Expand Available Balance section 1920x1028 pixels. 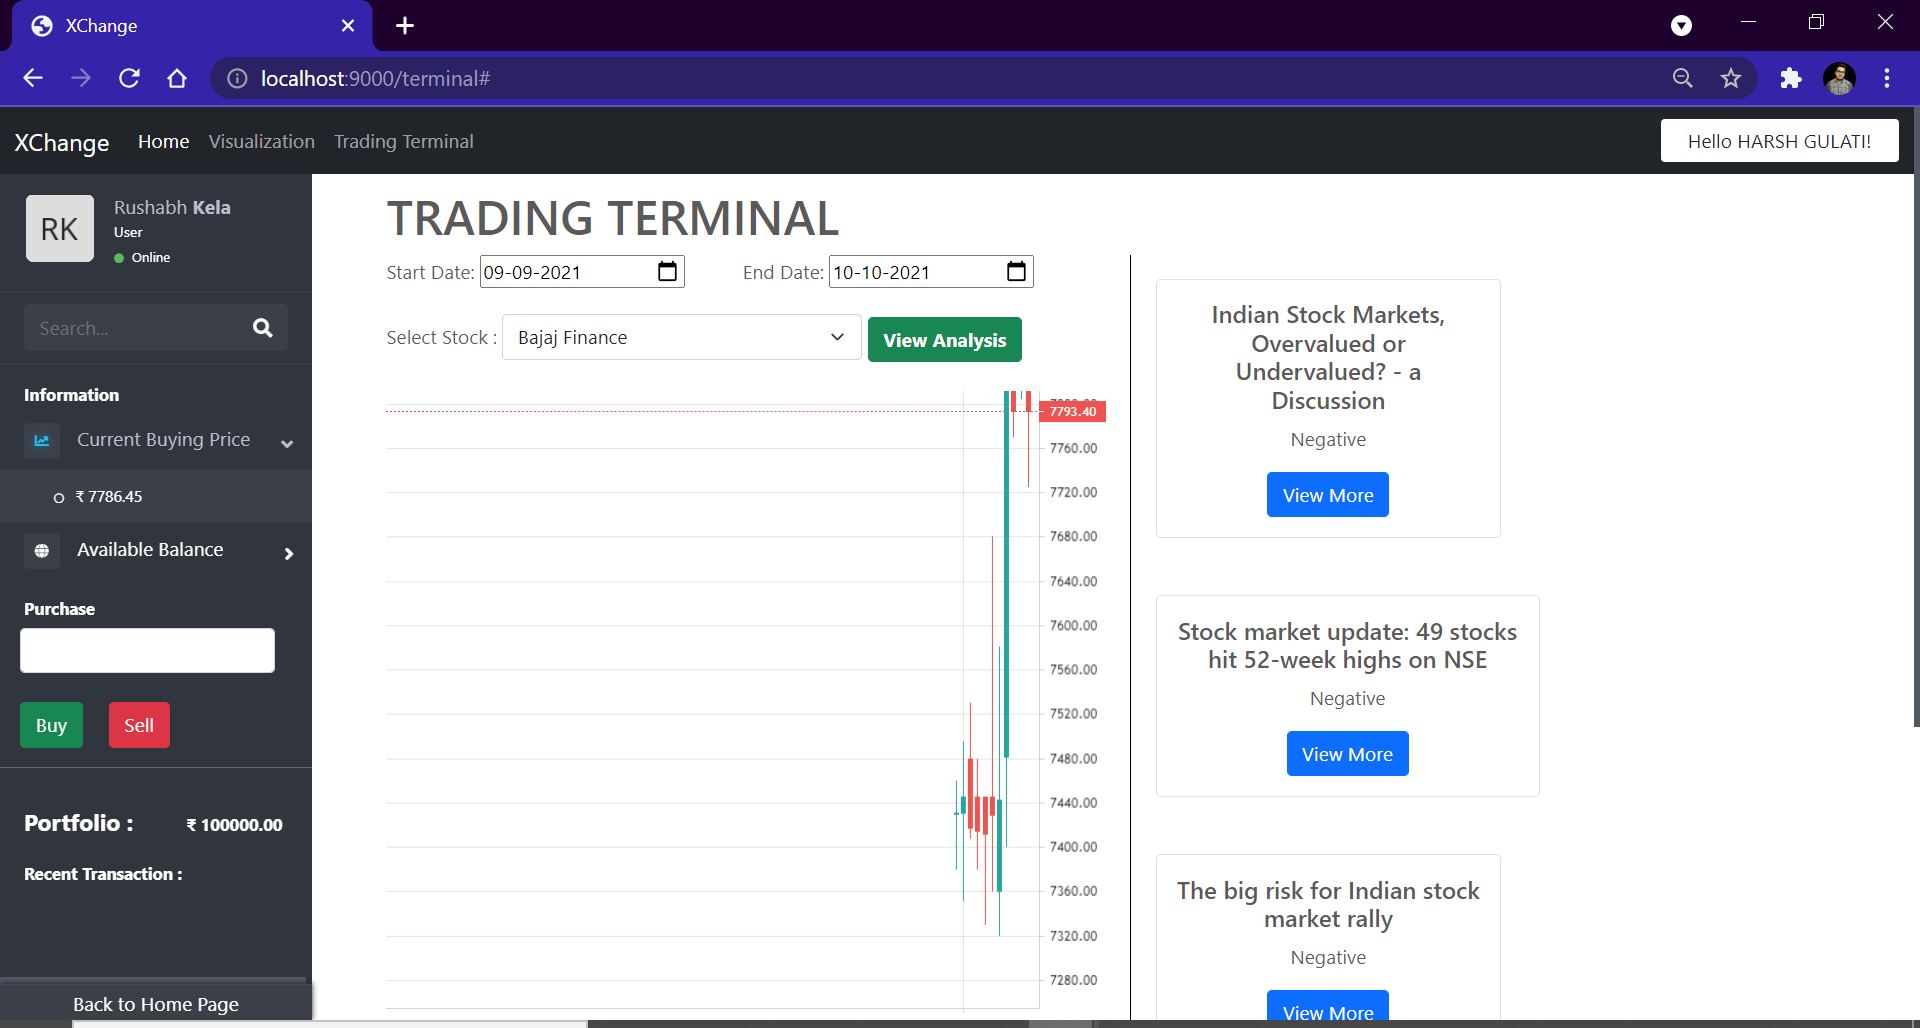coord(289,553)
